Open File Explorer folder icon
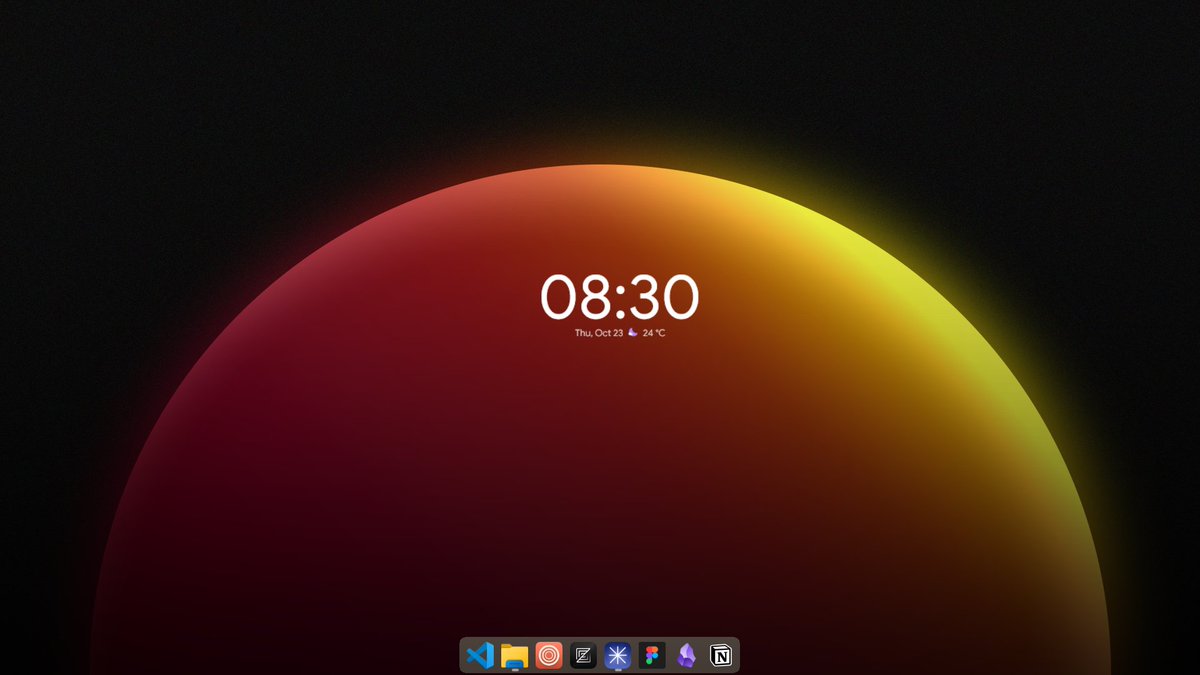Viewport: 1200px width, 675px height. [x=514, y=656]
